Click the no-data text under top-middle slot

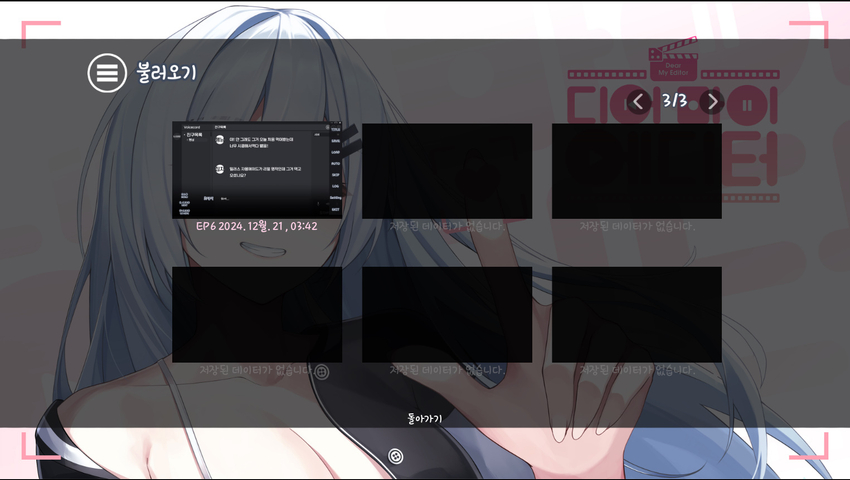pyautogui.click(x=447, y=226)
